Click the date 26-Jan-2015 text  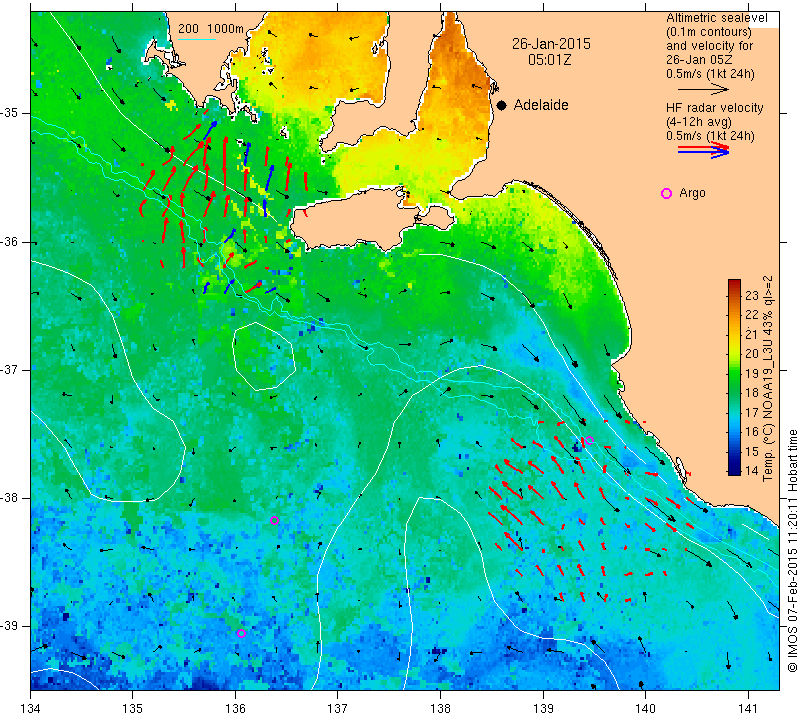(551, 44)
